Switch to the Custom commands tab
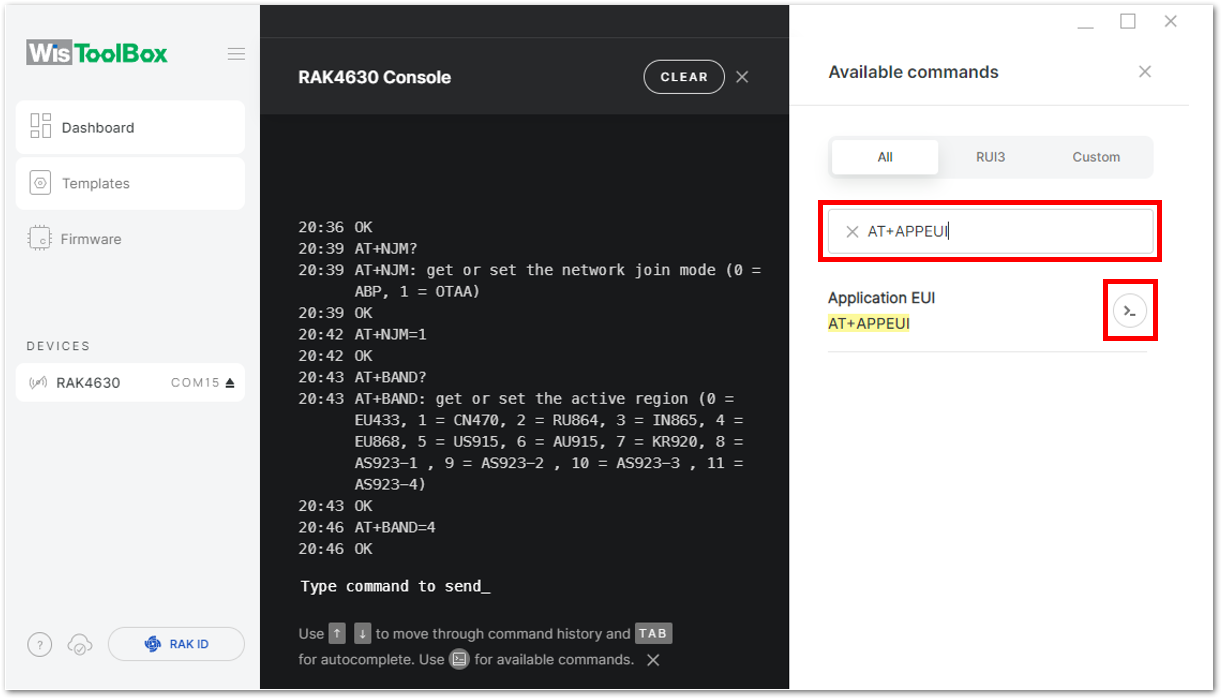 click(1096, 157)
